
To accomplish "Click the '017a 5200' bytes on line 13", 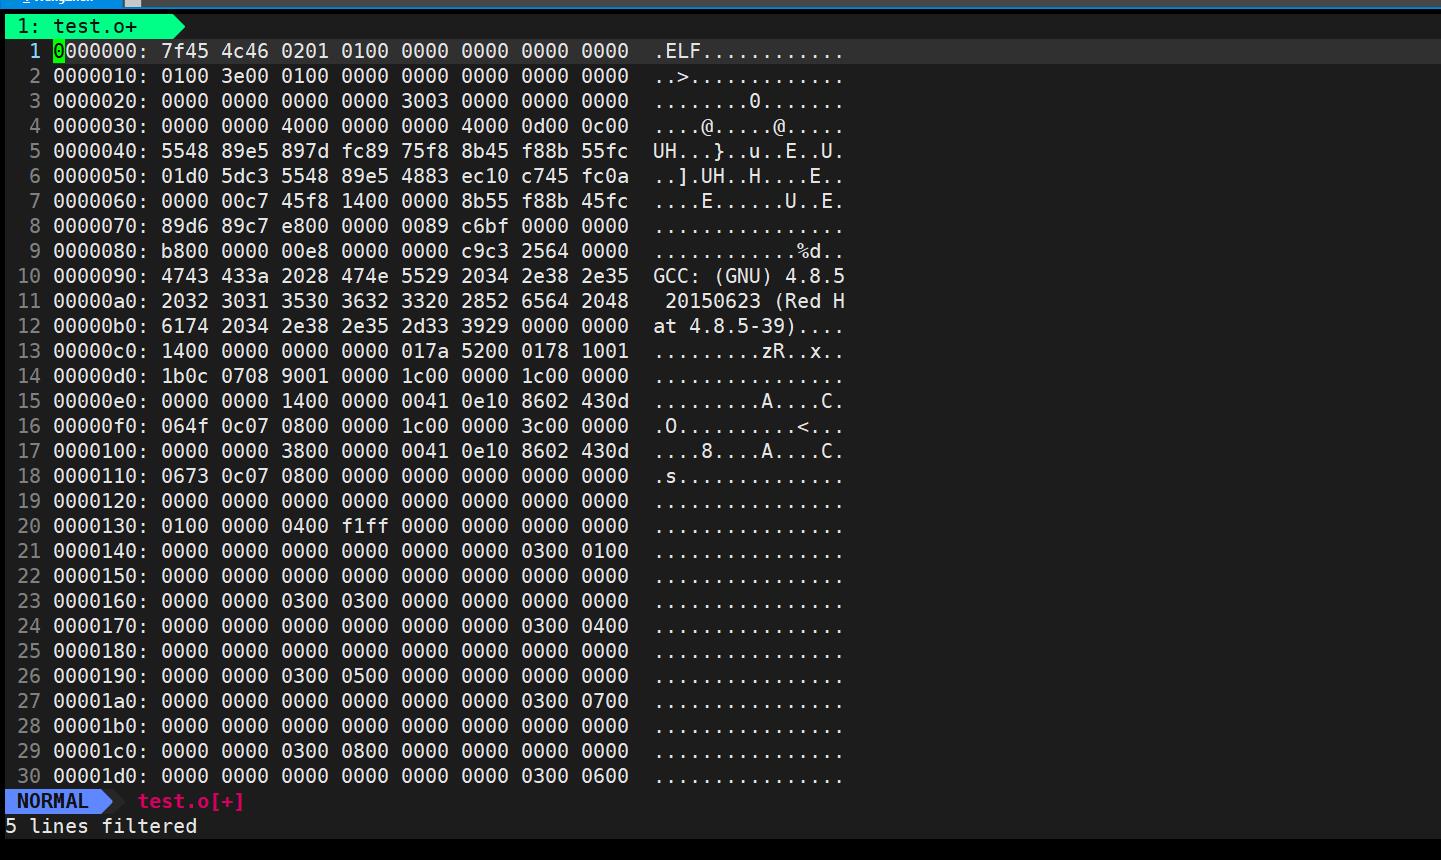I will tap(455, 351).
